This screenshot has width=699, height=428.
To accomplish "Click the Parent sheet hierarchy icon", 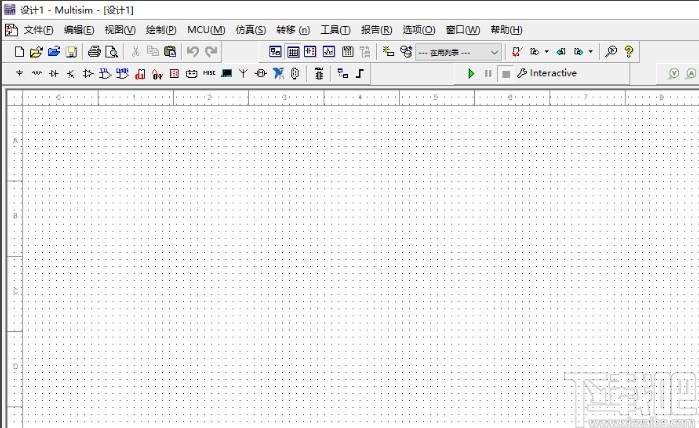I will (365, 52).
